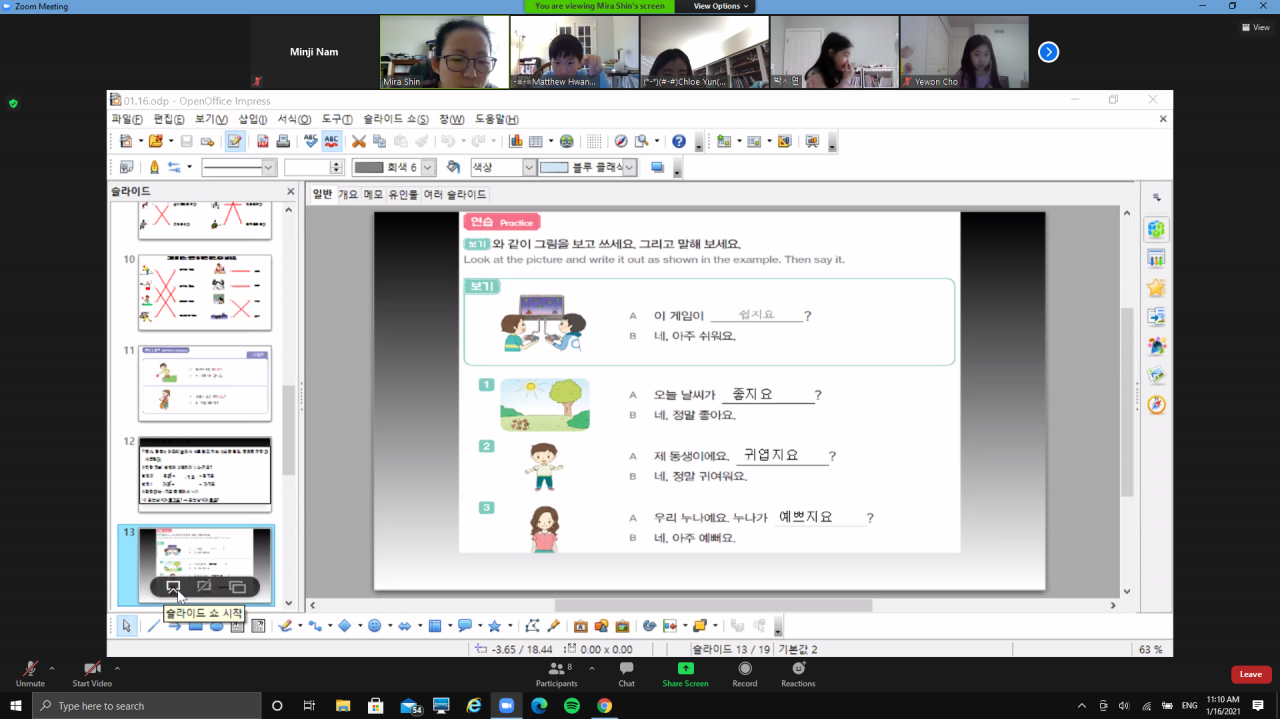Toggle the Shadow icon
Viewport: 1280px width, 719px height.
(657, 167)
